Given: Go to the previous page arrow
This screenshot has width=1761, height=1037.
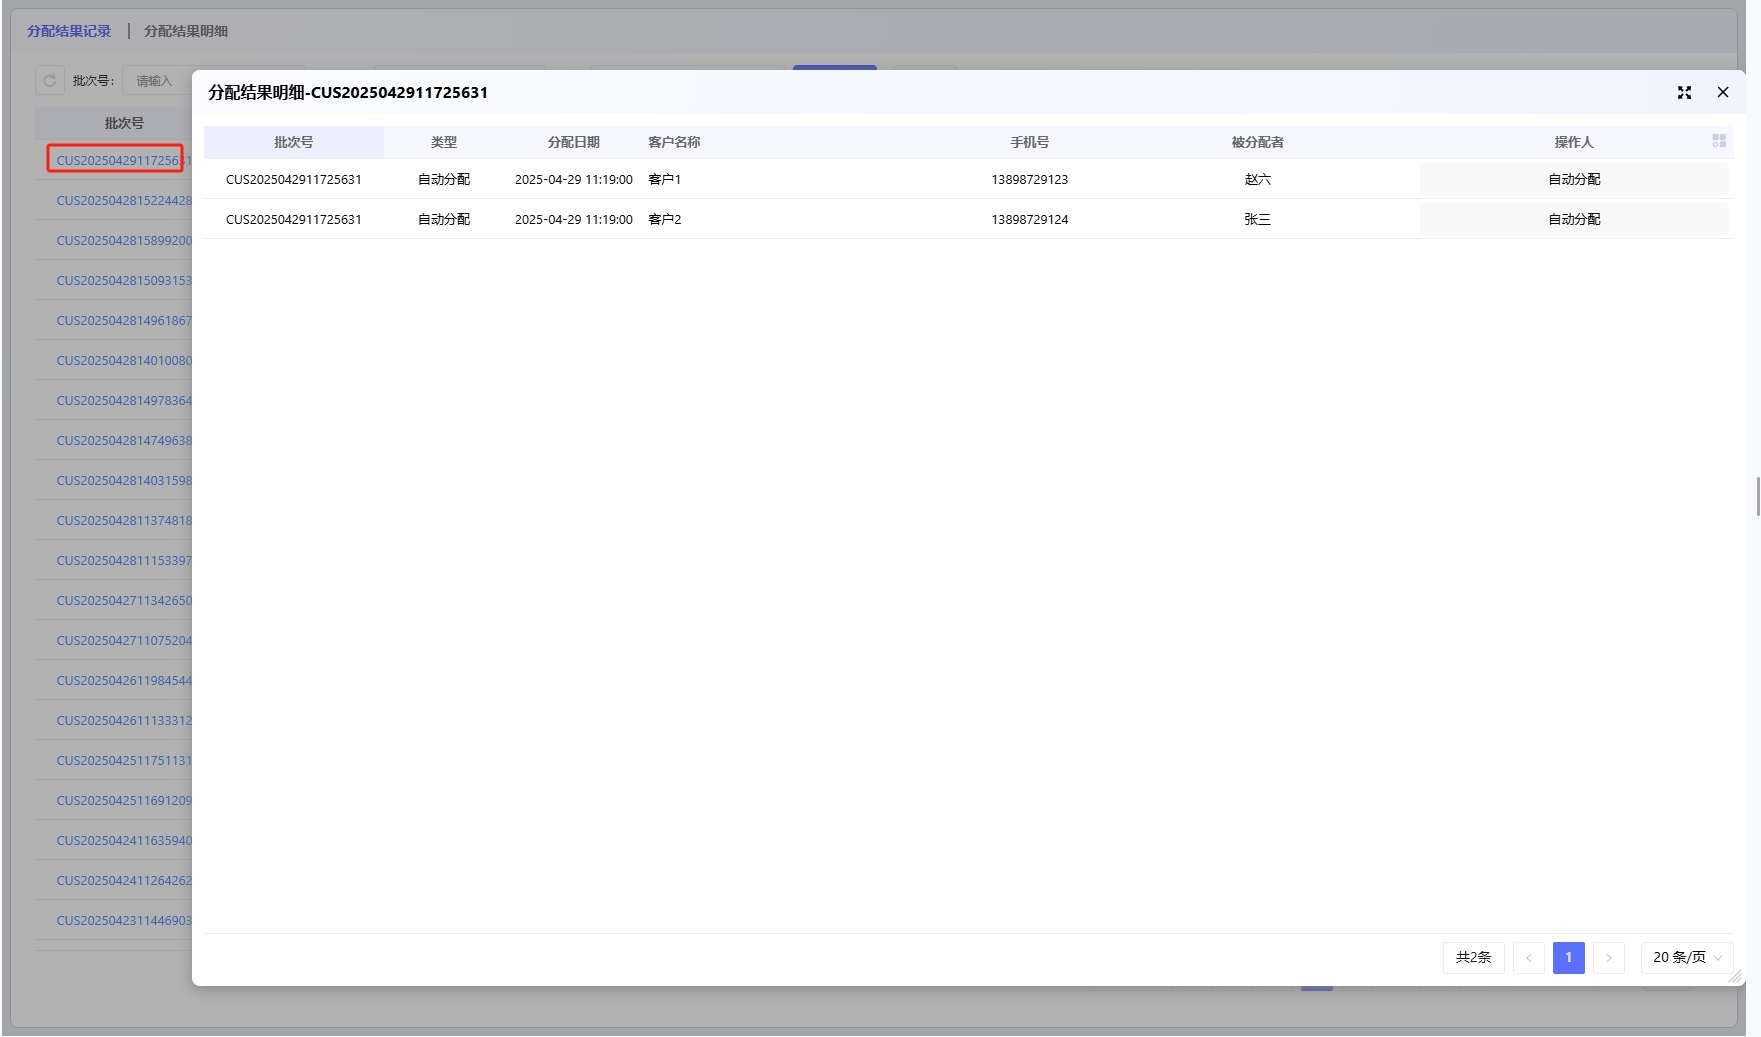Looking at the screenshot, I should pos(1528,957).
